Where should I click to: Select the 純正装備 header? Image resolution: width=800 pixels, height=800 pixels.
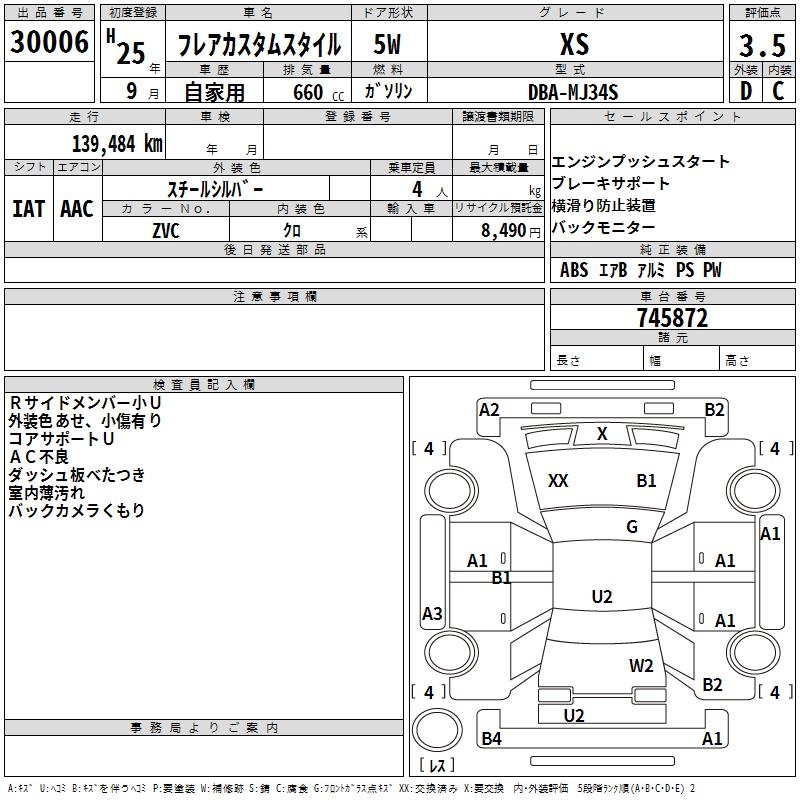(x=672, y=249)
